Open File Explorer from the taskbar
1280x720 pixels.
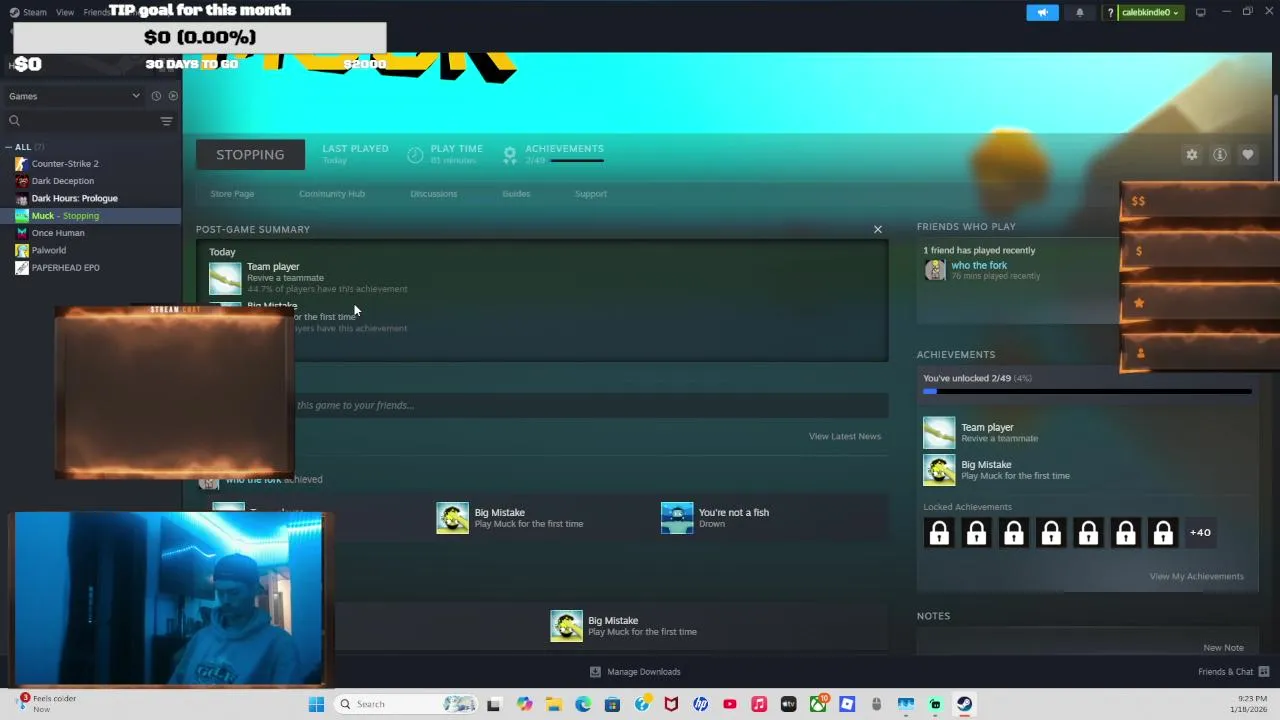point(554,704)
